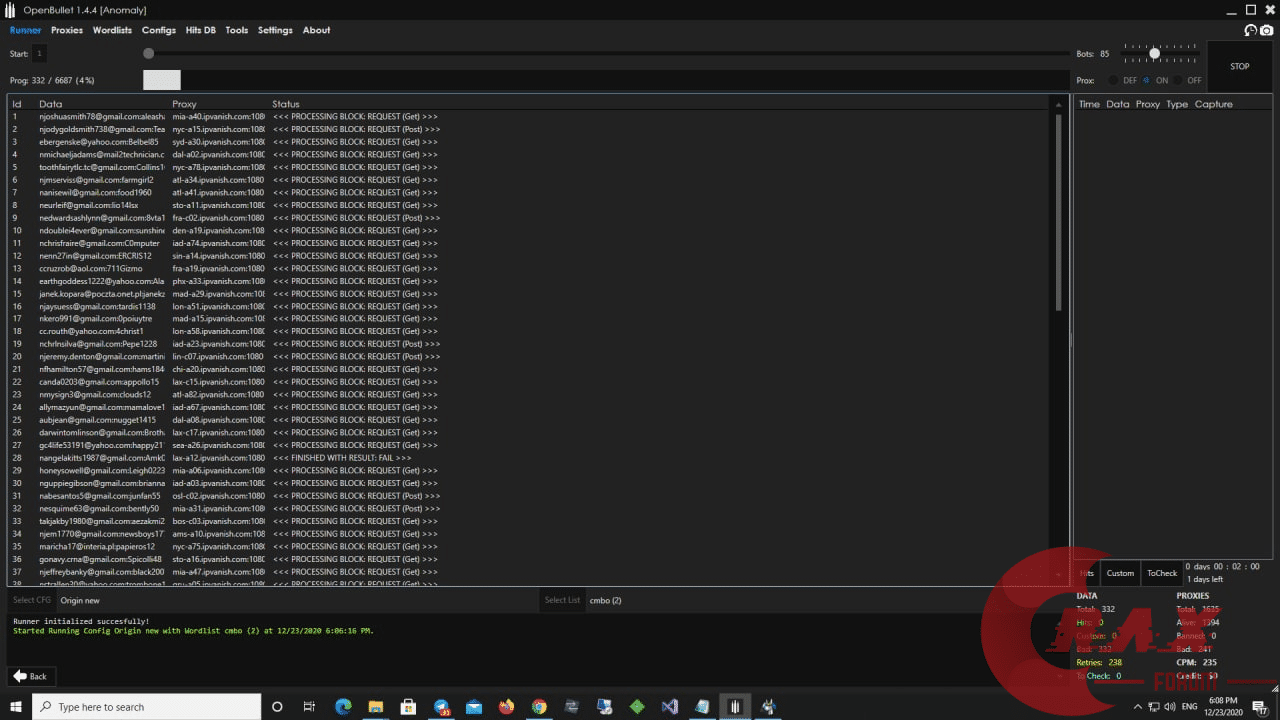Click the Time column header in hits panel
Screen dimensions: 1280x720
point(1089,104)
